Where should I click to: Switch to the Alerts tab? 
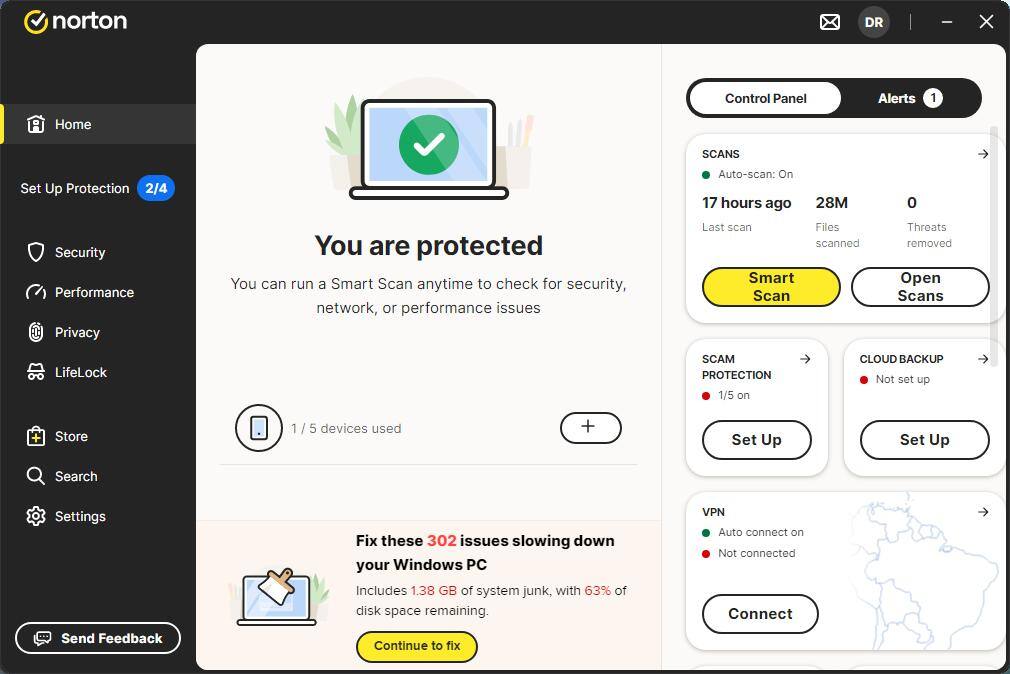pyautogui.click(x=910, y=99)
